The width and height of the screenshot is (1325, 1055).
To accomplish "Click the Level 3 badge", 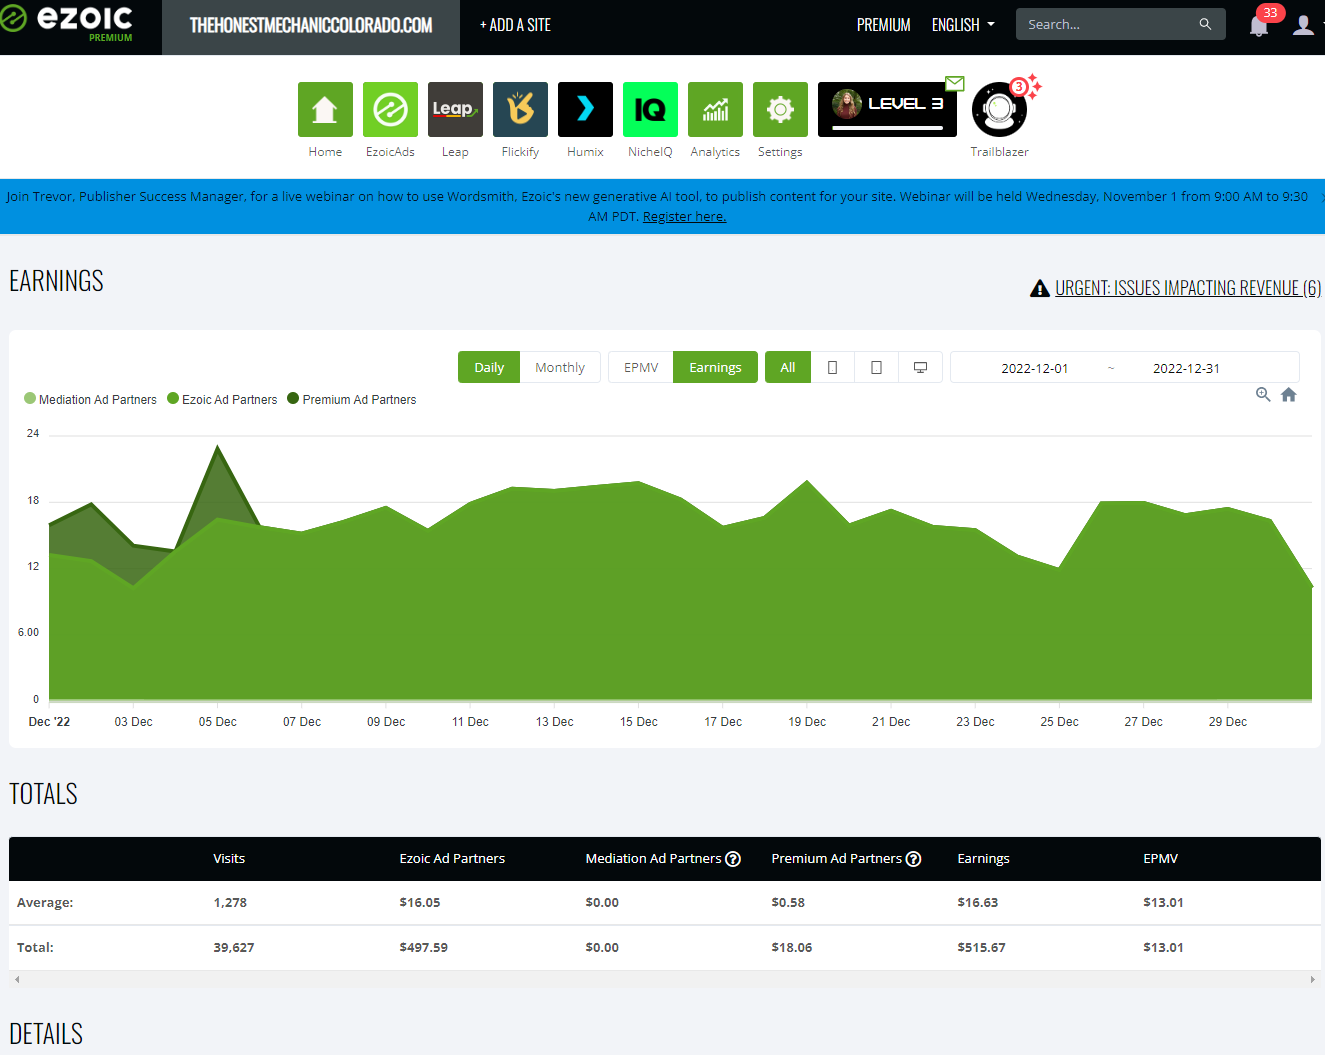I will click(x=887, y=109).
